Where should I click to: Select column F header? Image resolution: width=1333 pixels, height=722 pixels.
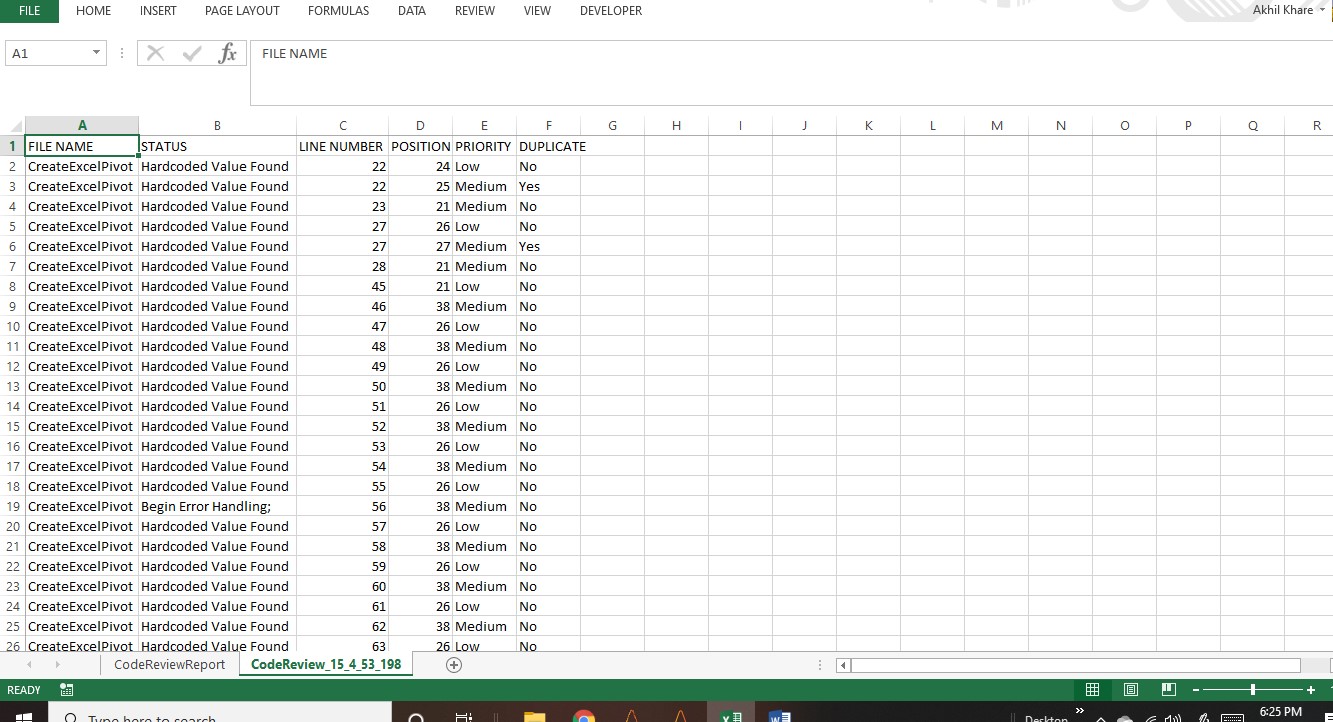(548, 126)
